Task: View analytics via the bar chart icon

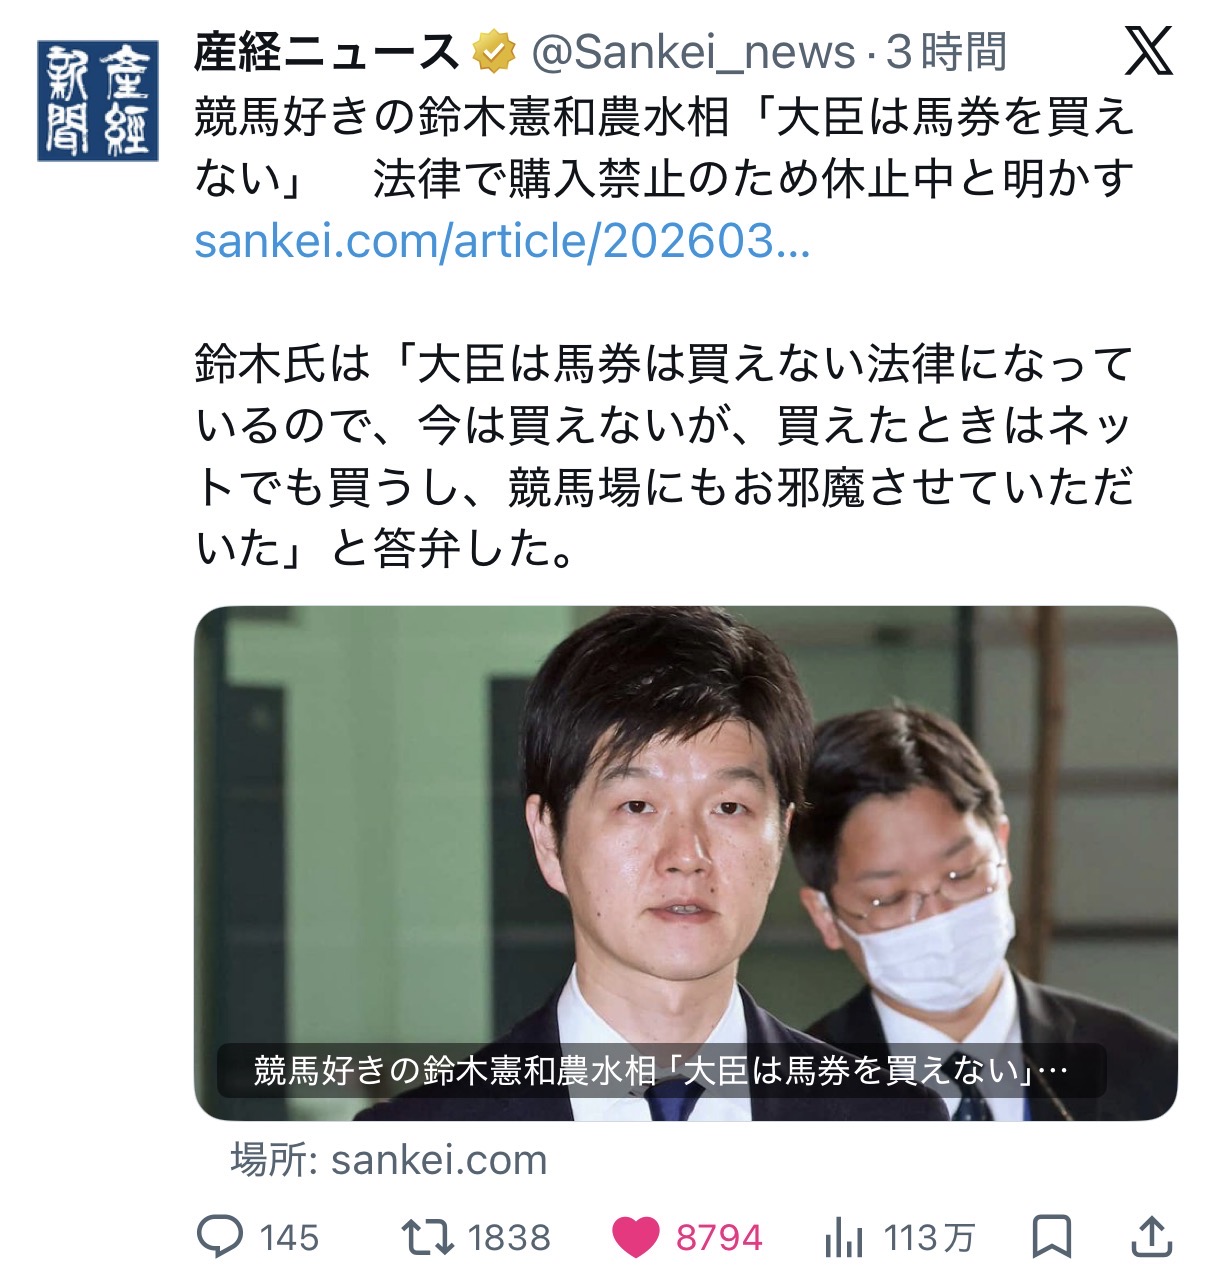Action: [x=845, y=1239]
